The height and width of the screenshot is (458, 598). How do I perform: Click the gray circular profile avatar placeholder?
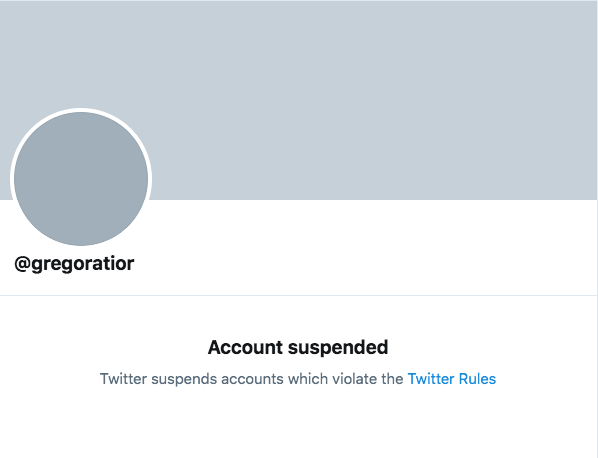[81, 178]
